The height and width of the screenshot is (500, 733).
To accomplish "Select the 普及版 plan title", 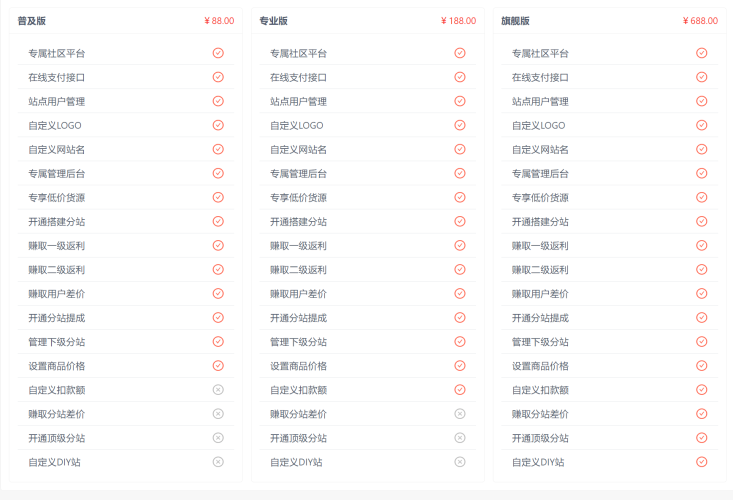I will pos(31,21).
